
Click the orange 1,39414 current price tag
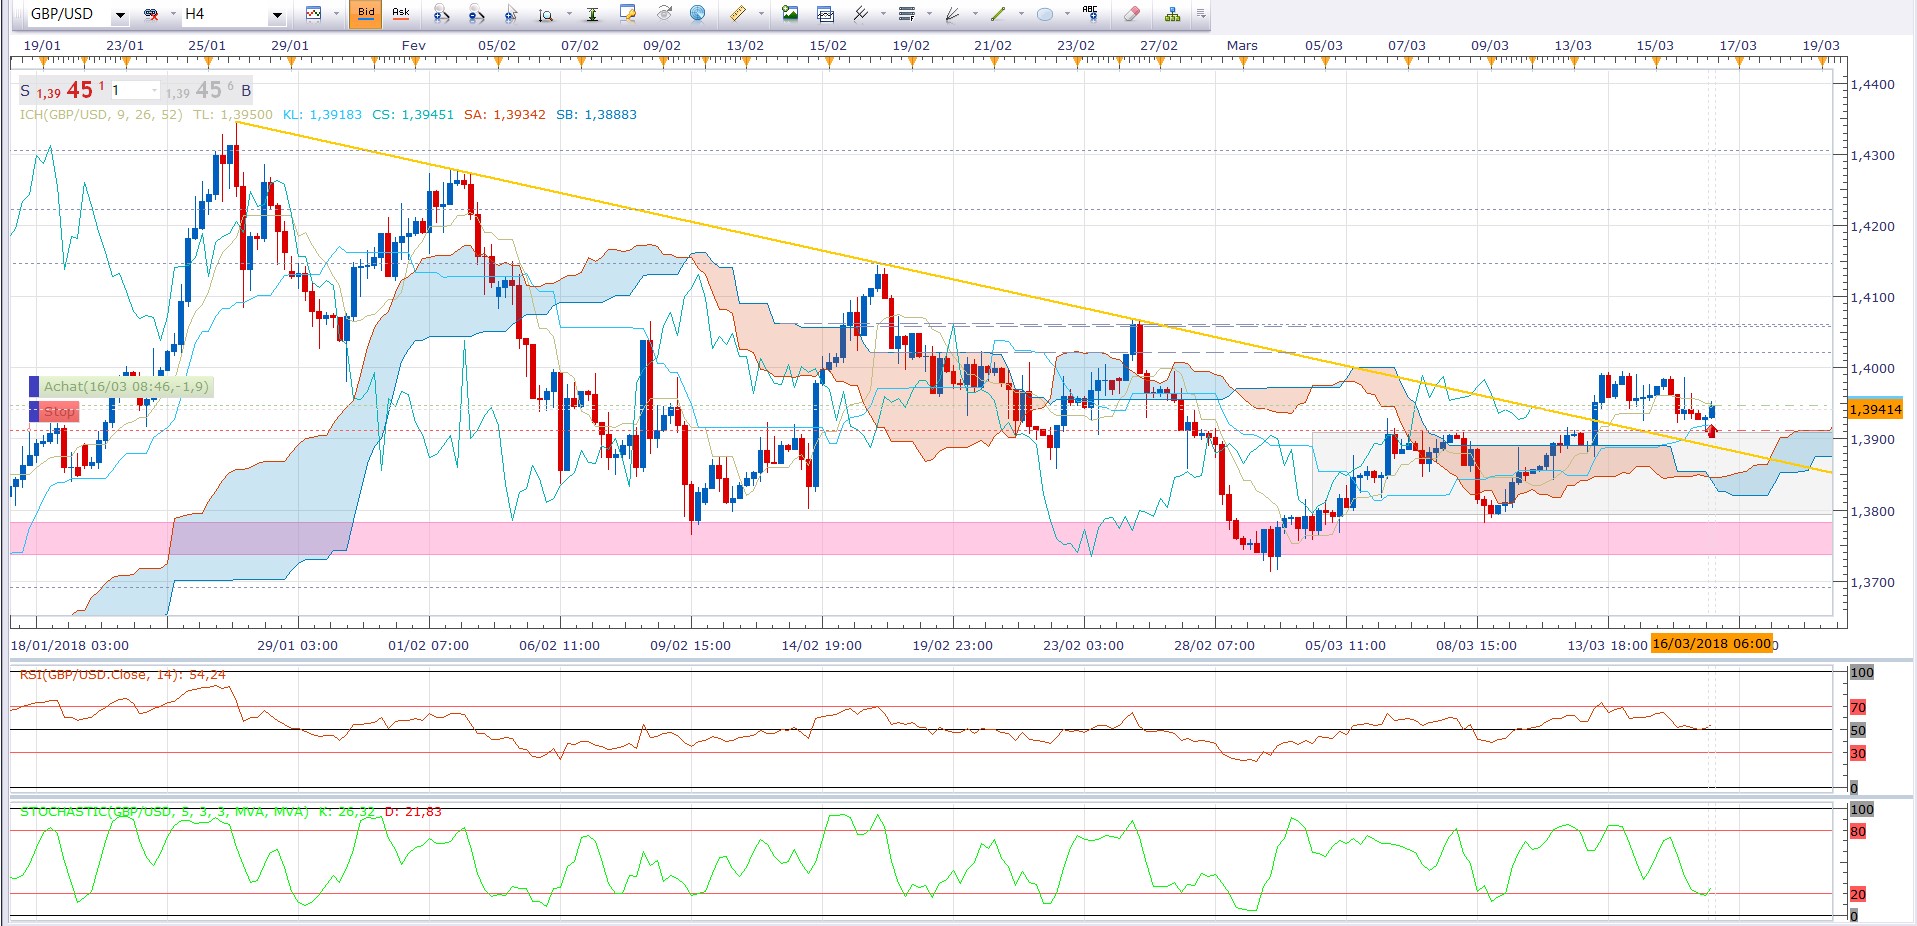(x=1875, y=409)
